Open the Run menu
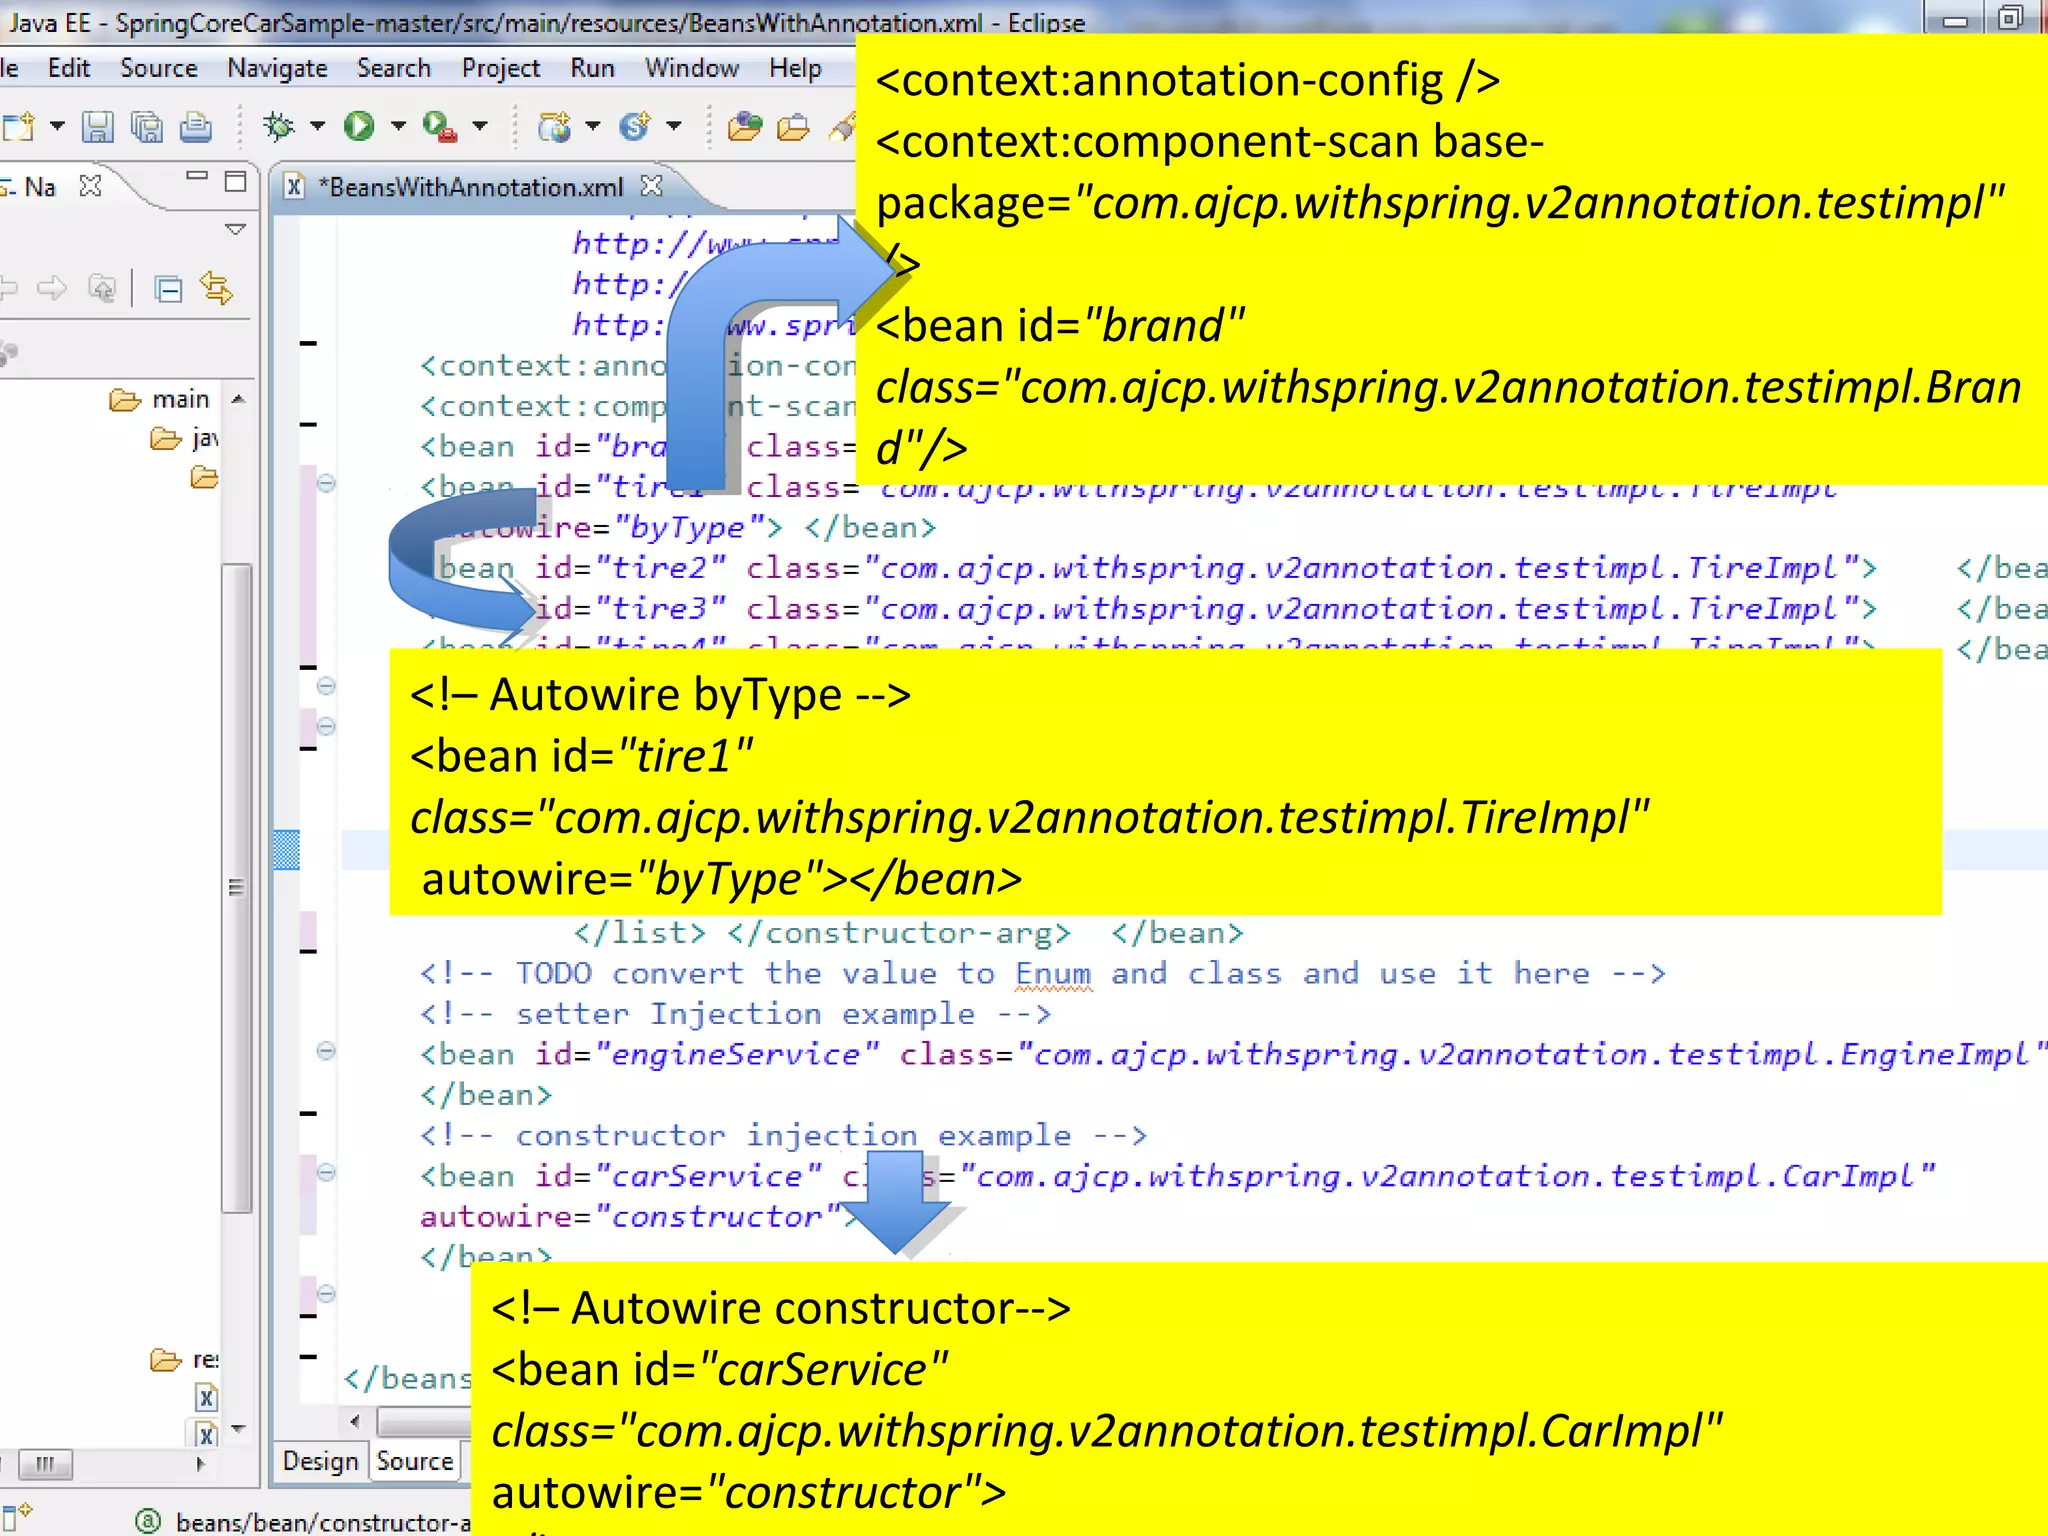Image resolution: width=2048 pixels, height=1536 pixels. pyautogui.click(x=592, y=68)
